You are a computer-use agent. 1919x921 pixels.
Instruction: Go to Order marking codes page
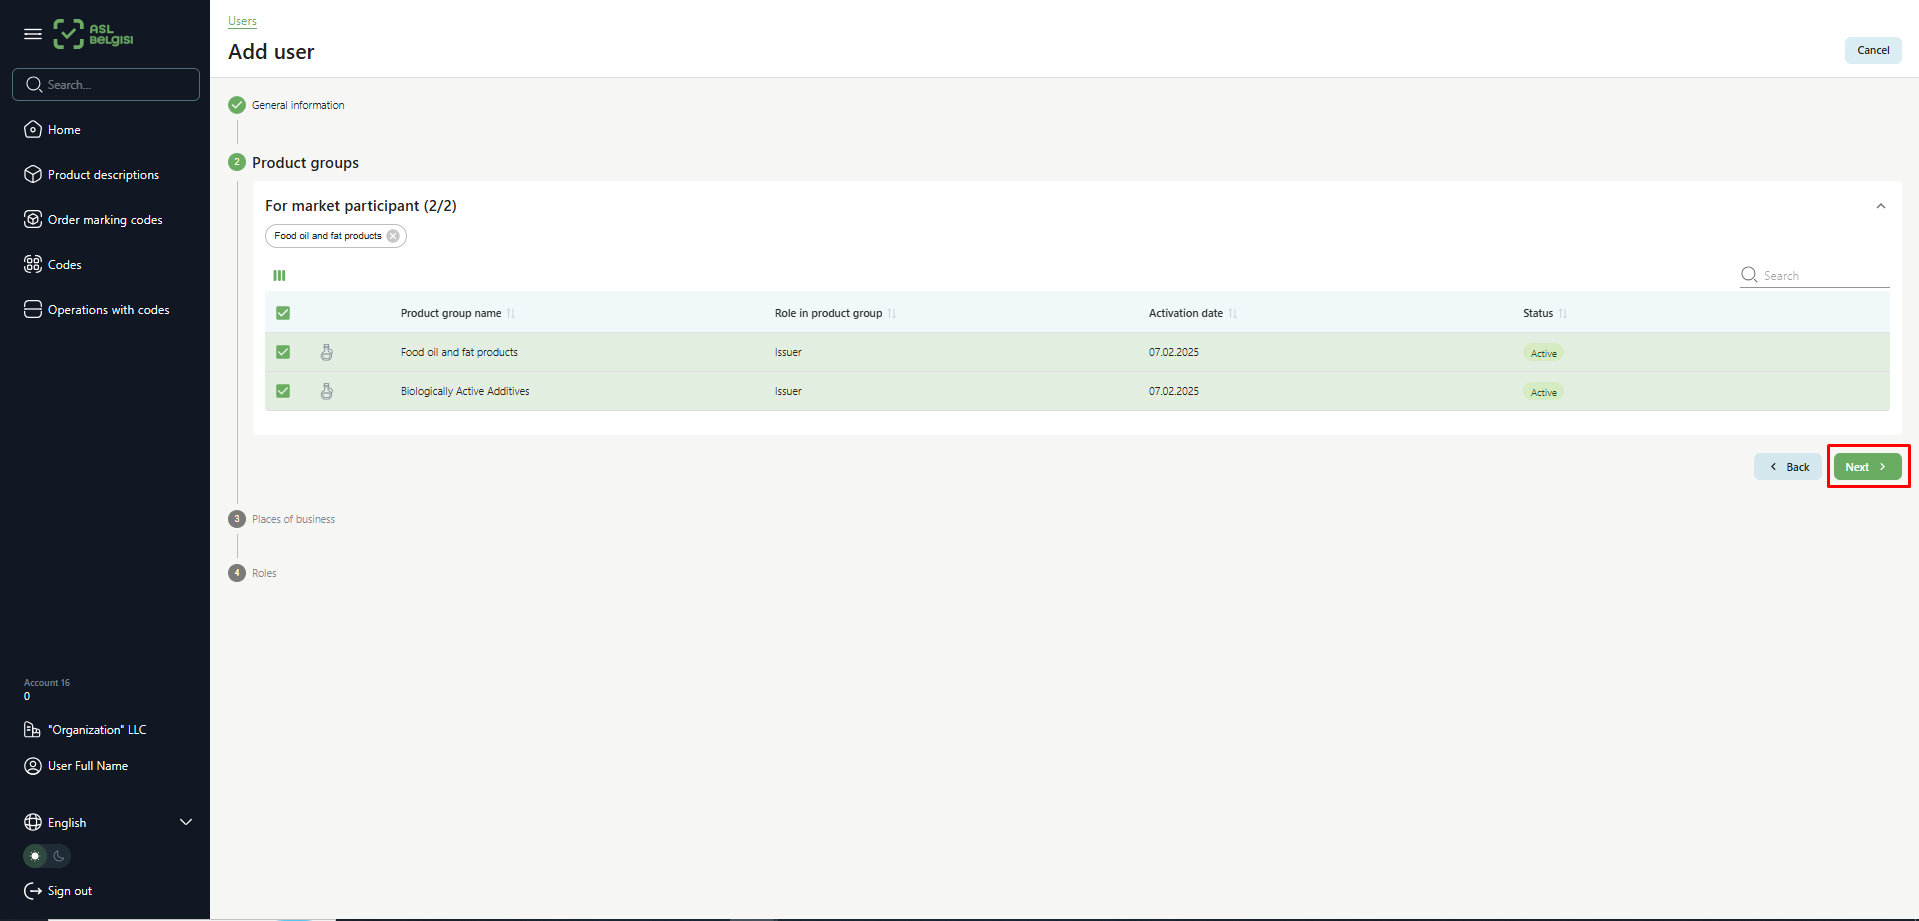(x=105, y=220)
